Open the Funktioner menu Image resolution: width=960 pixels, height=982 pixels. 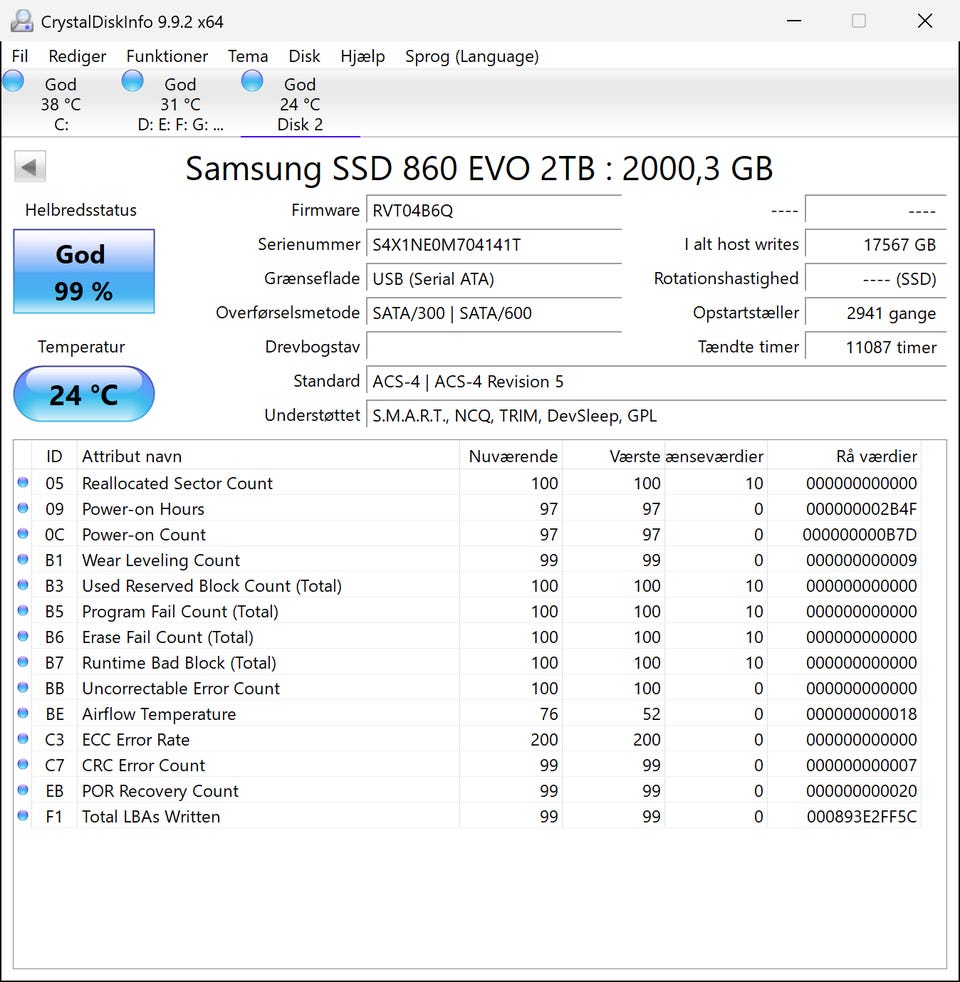tap(167, 56)
